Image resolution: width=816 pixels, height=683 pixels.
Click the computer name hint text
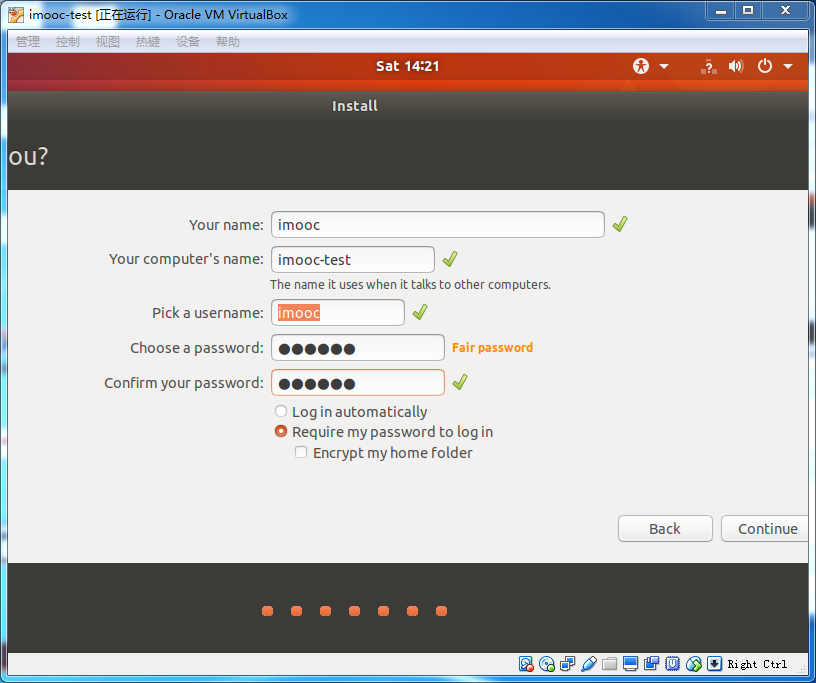(410, 284)
